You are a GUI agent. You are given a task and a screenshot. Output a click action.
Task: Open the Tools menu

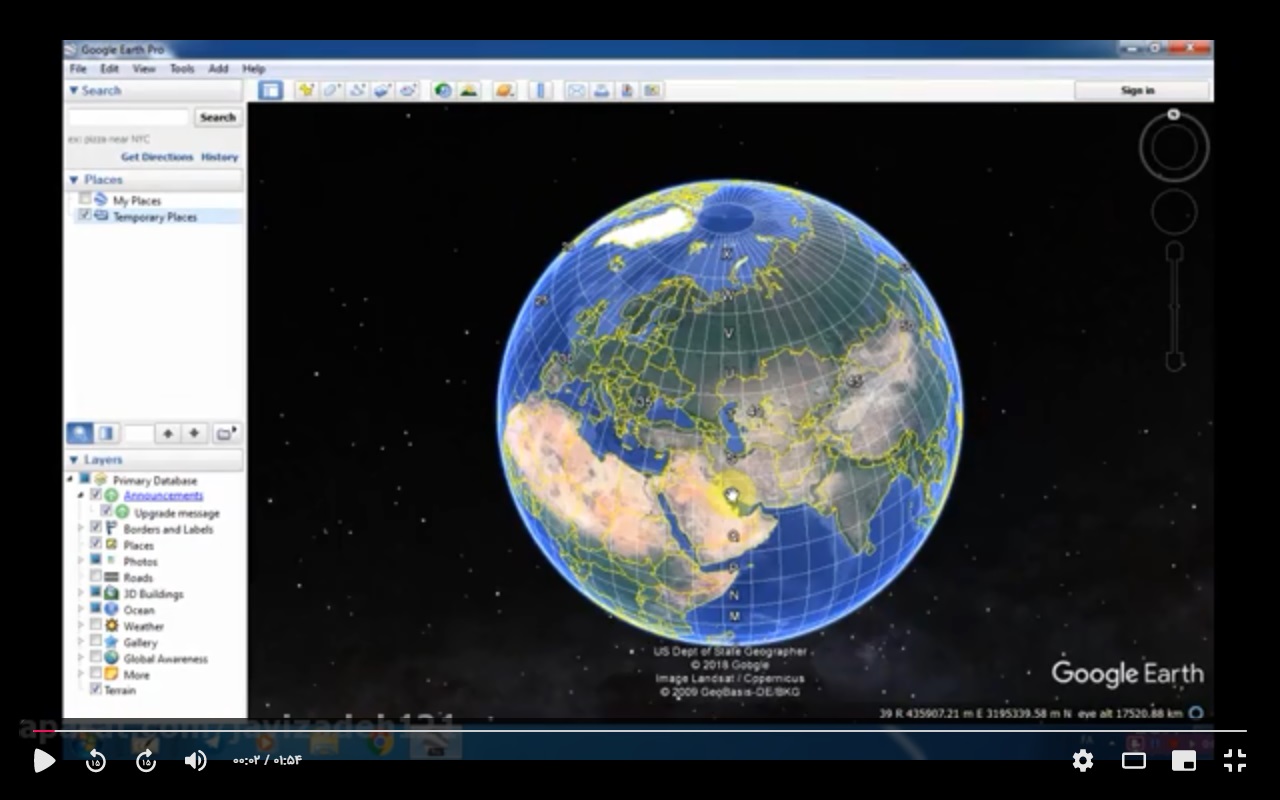point(181,69)
